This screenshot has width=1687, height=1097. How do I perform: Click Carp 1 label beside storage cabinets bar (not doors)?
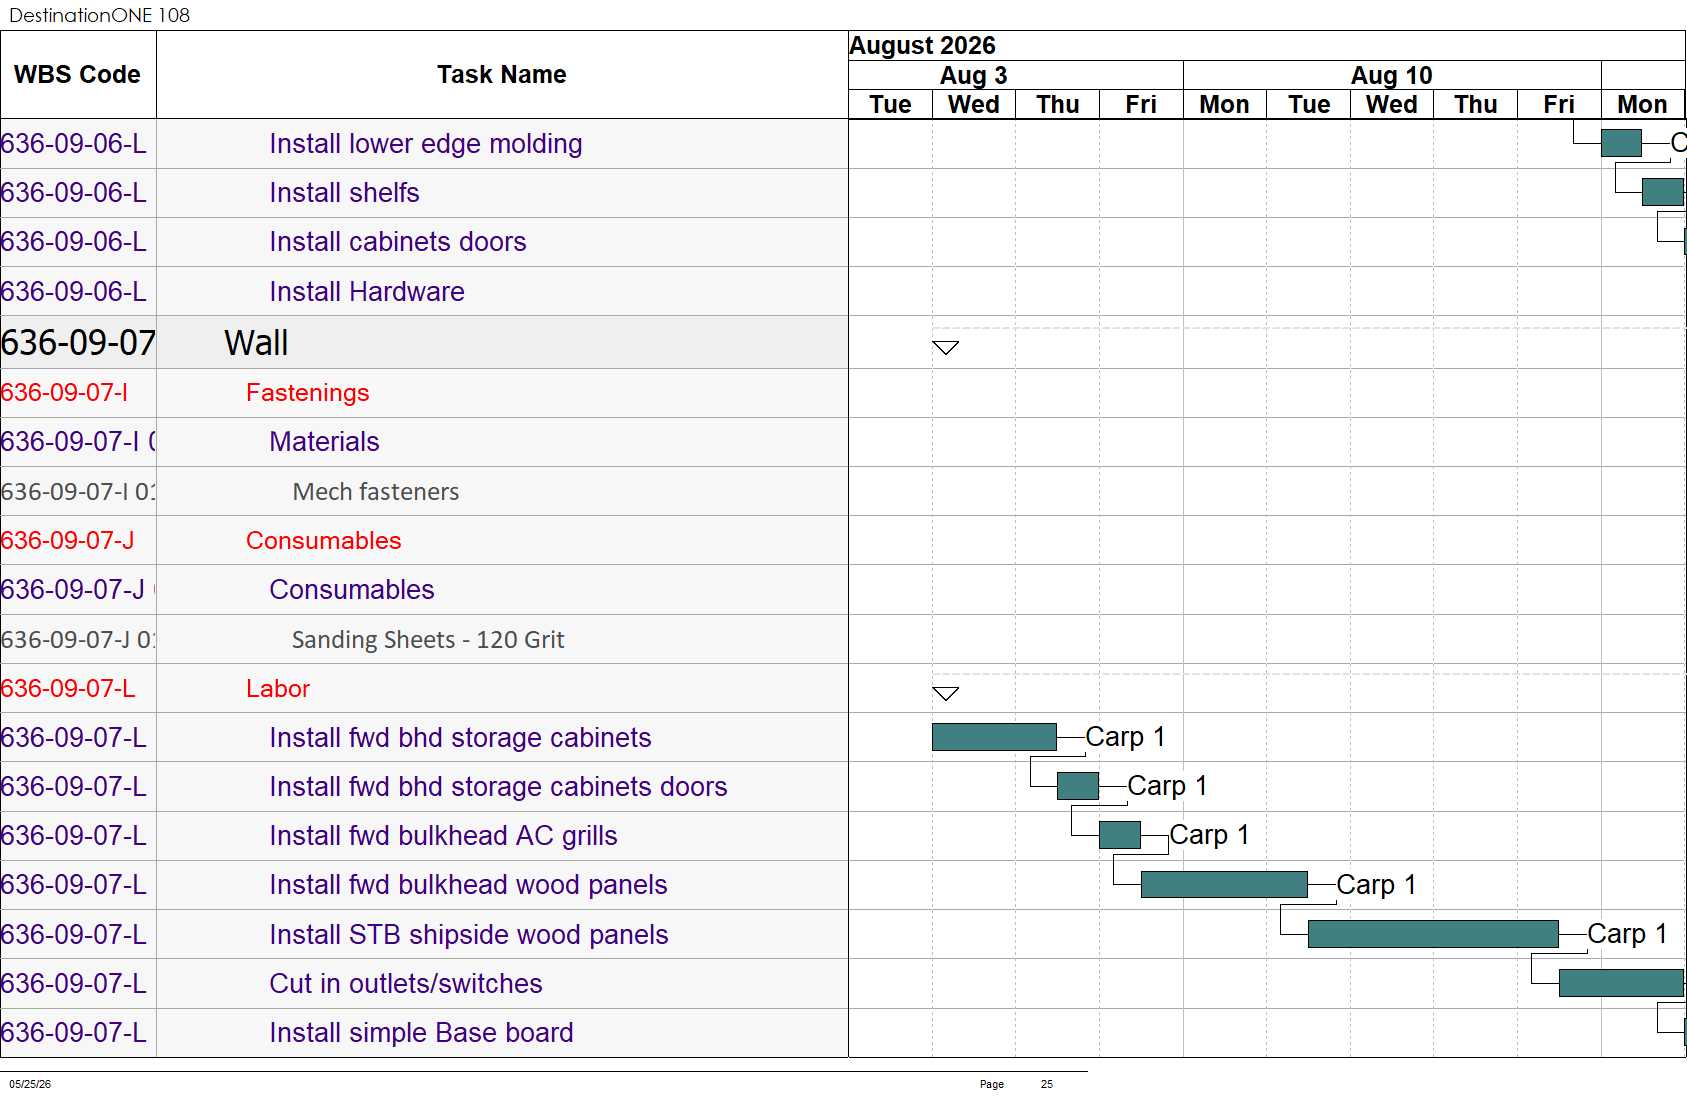[1126, 737]
